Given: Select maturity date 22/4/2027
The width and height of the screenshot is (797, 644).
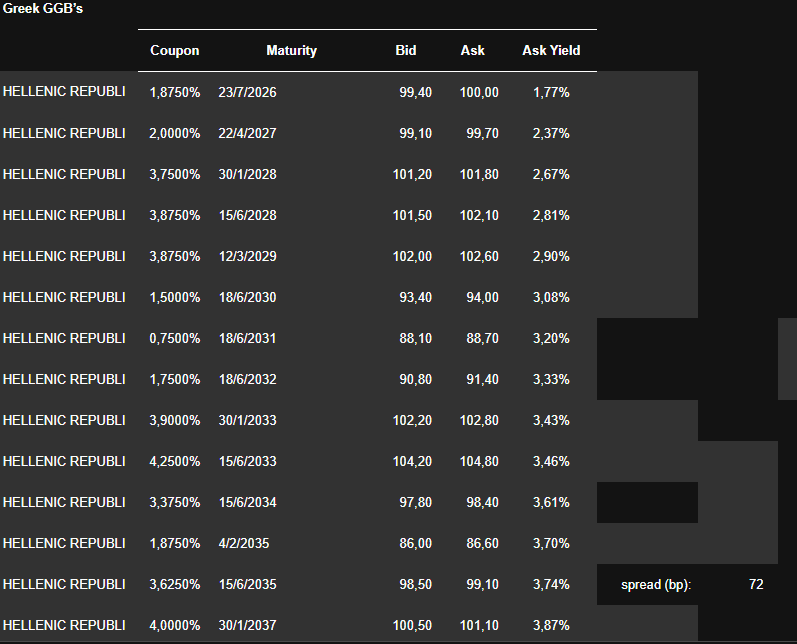Looking at the screenshot, I should [248, 133].
